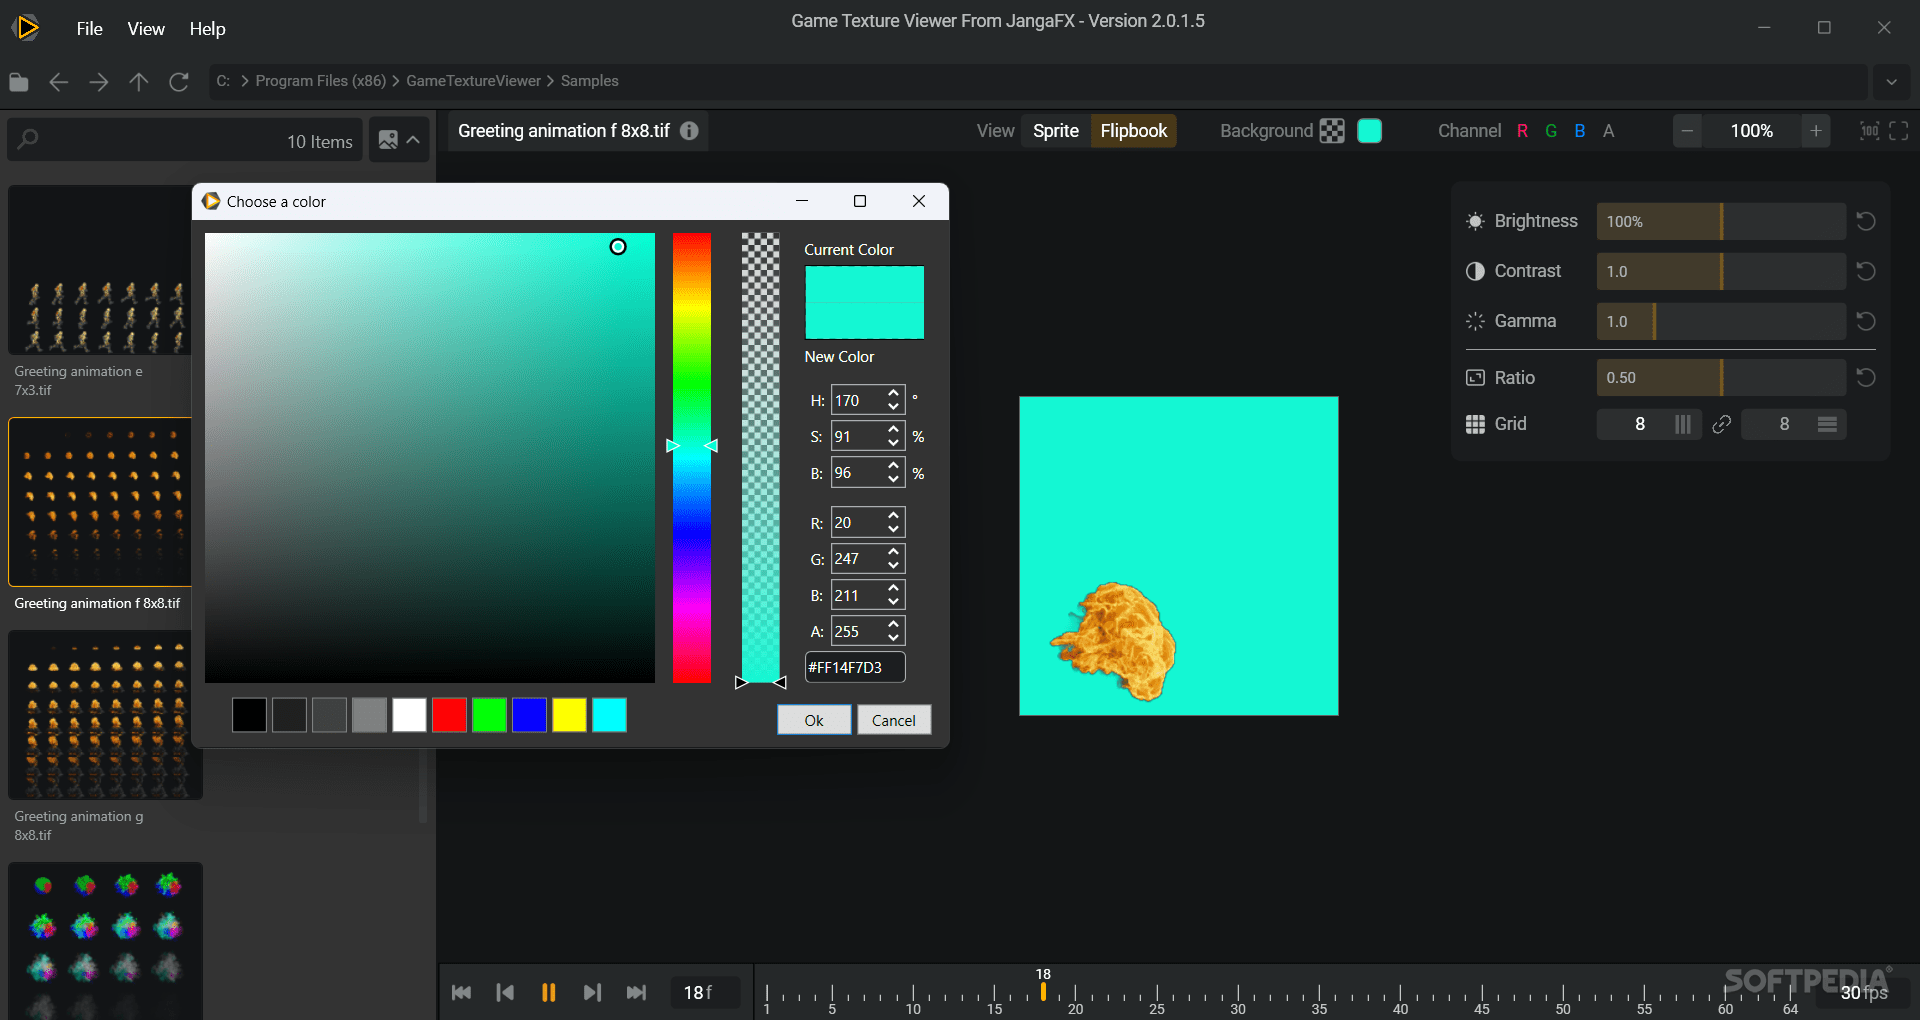Confirm the color with Ok
This screenshot has width=1920, height=1020.
click(x=813, y=719)
